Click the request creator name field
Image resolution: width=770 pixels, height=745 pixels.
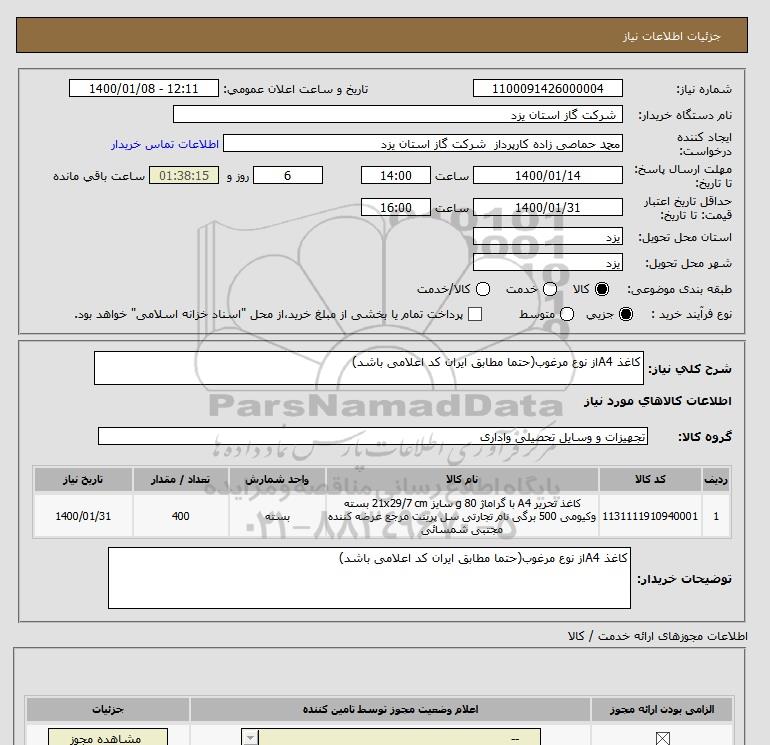point(423,144)
